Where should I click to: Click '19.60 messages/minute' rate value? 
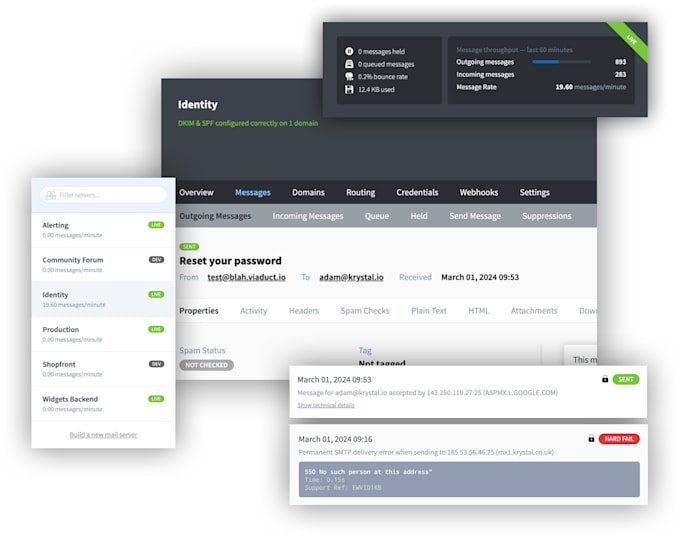(591, 87)
